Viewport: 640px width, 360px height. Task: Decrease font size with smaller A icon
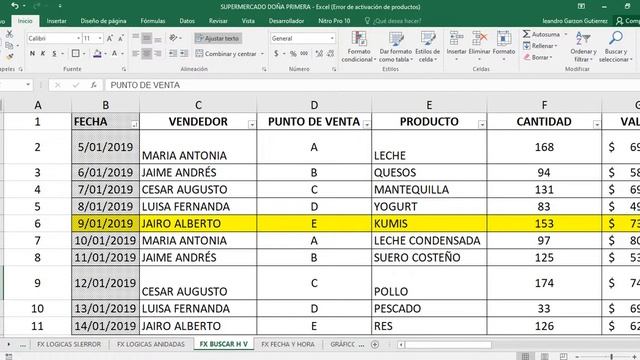[121, 38]
